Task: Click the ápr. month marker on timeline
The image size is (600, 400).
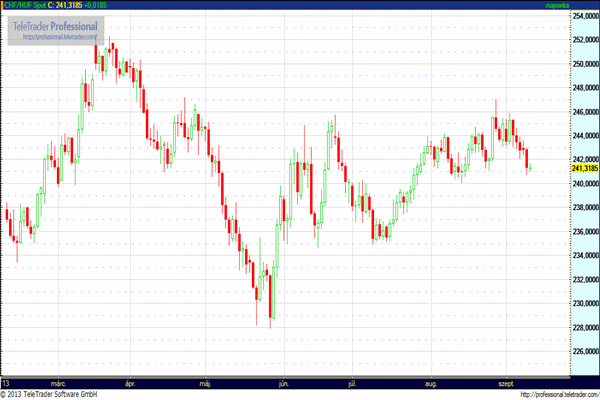Action: click(130, 384)
